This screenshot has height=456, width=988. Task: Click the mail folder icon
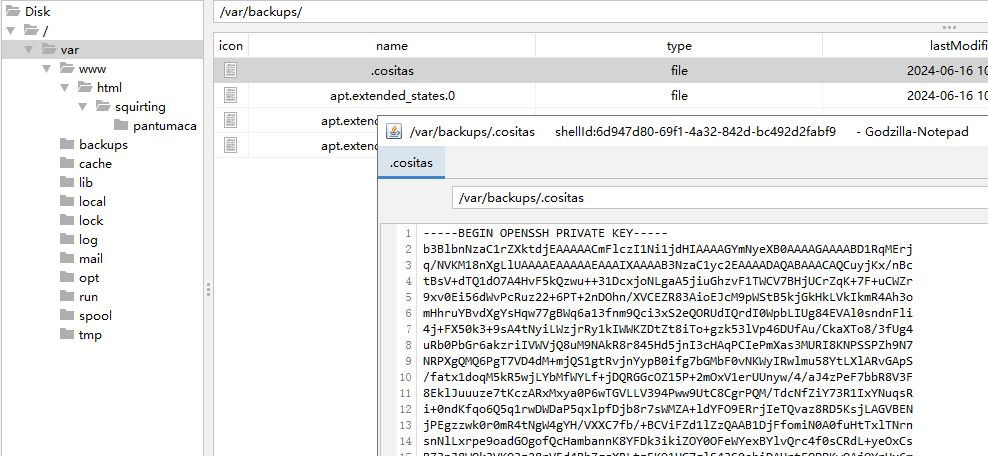pyautogui.click(x=67, y=258)
